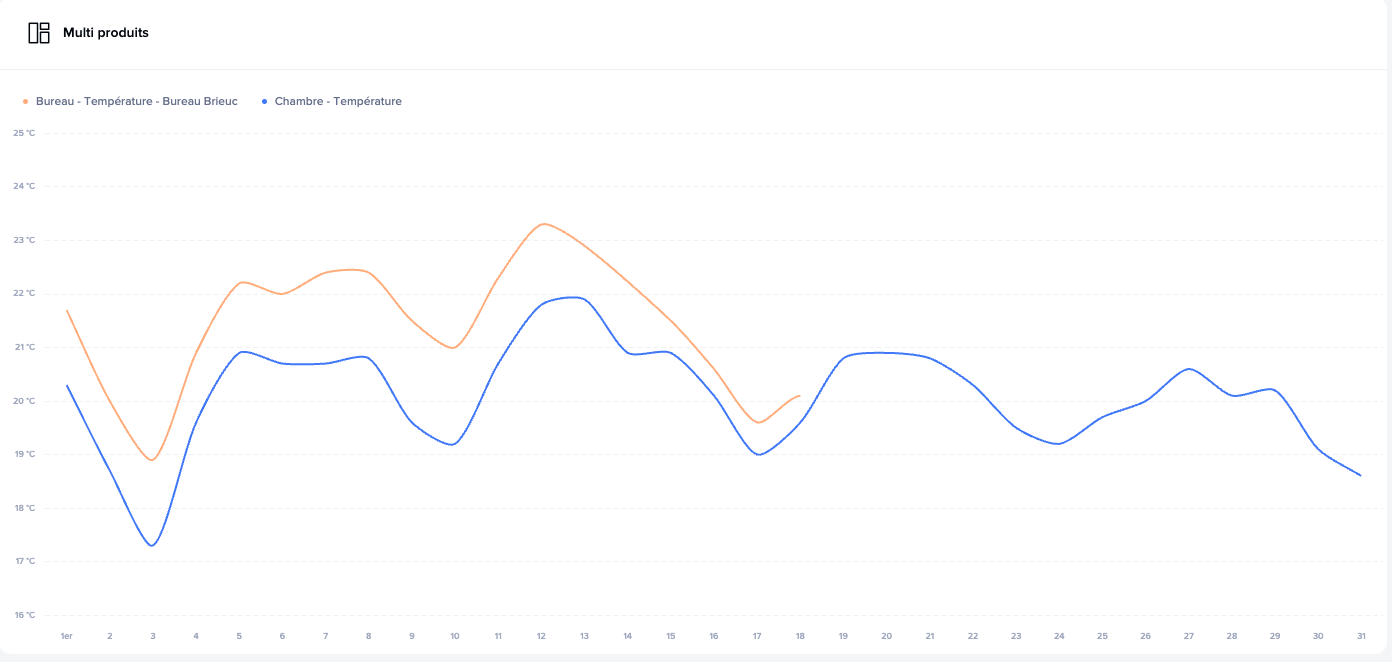The width and height of the screenshot is (1392, 662).
Task: Click the blue curve's endpoint at day 31
Action: (1360, 475)
